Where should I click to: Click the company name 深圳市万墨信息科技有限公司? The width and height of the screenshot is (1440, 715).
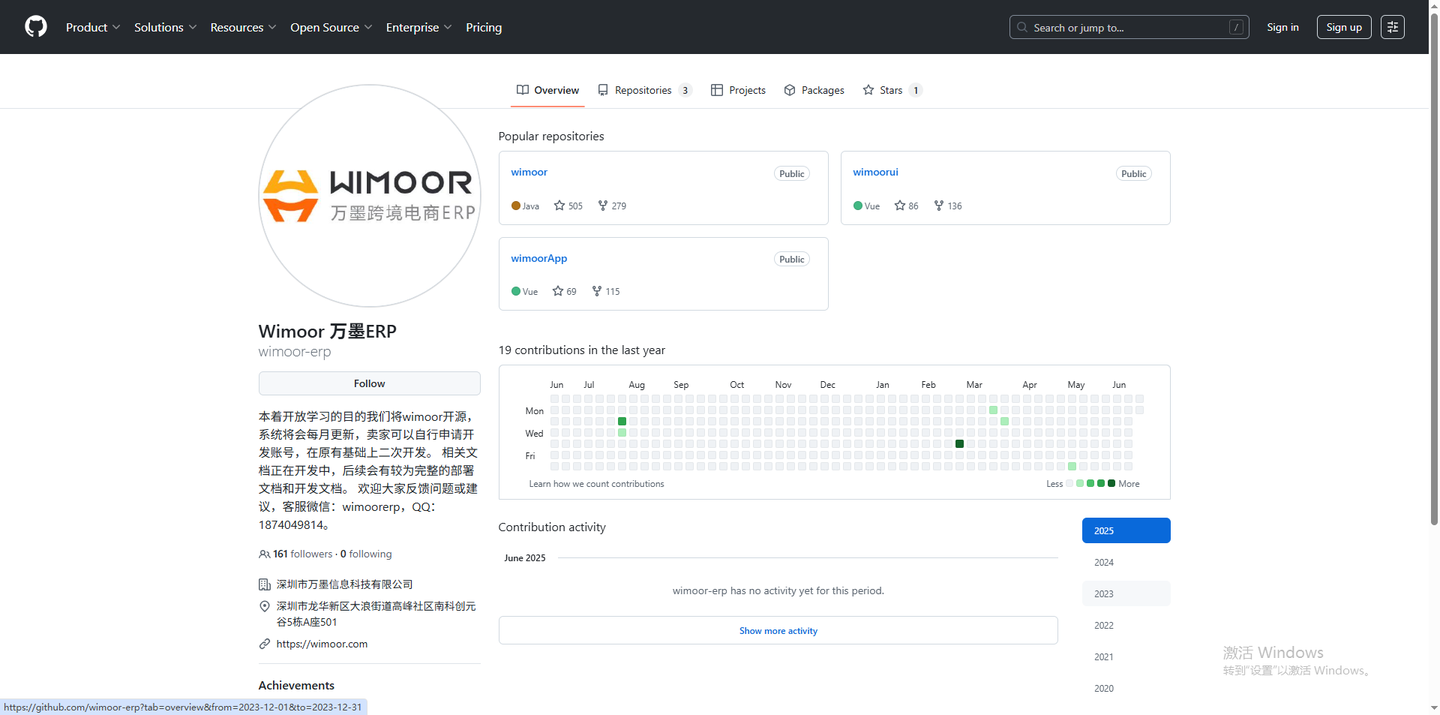[x=345, y=584]
